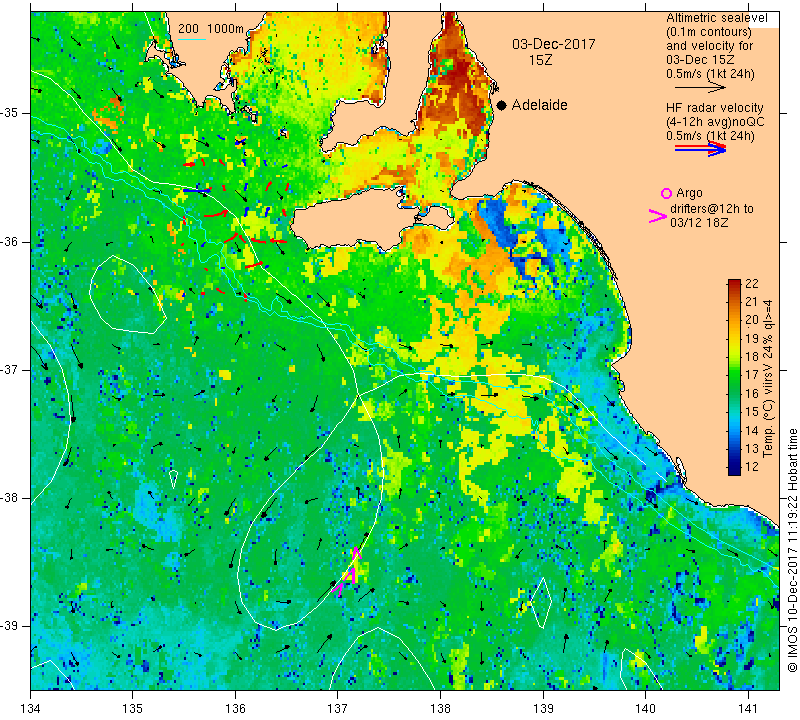Click the '(0.1m contours)' legend line
Screen dimensions: 800x720
point(709,32)
